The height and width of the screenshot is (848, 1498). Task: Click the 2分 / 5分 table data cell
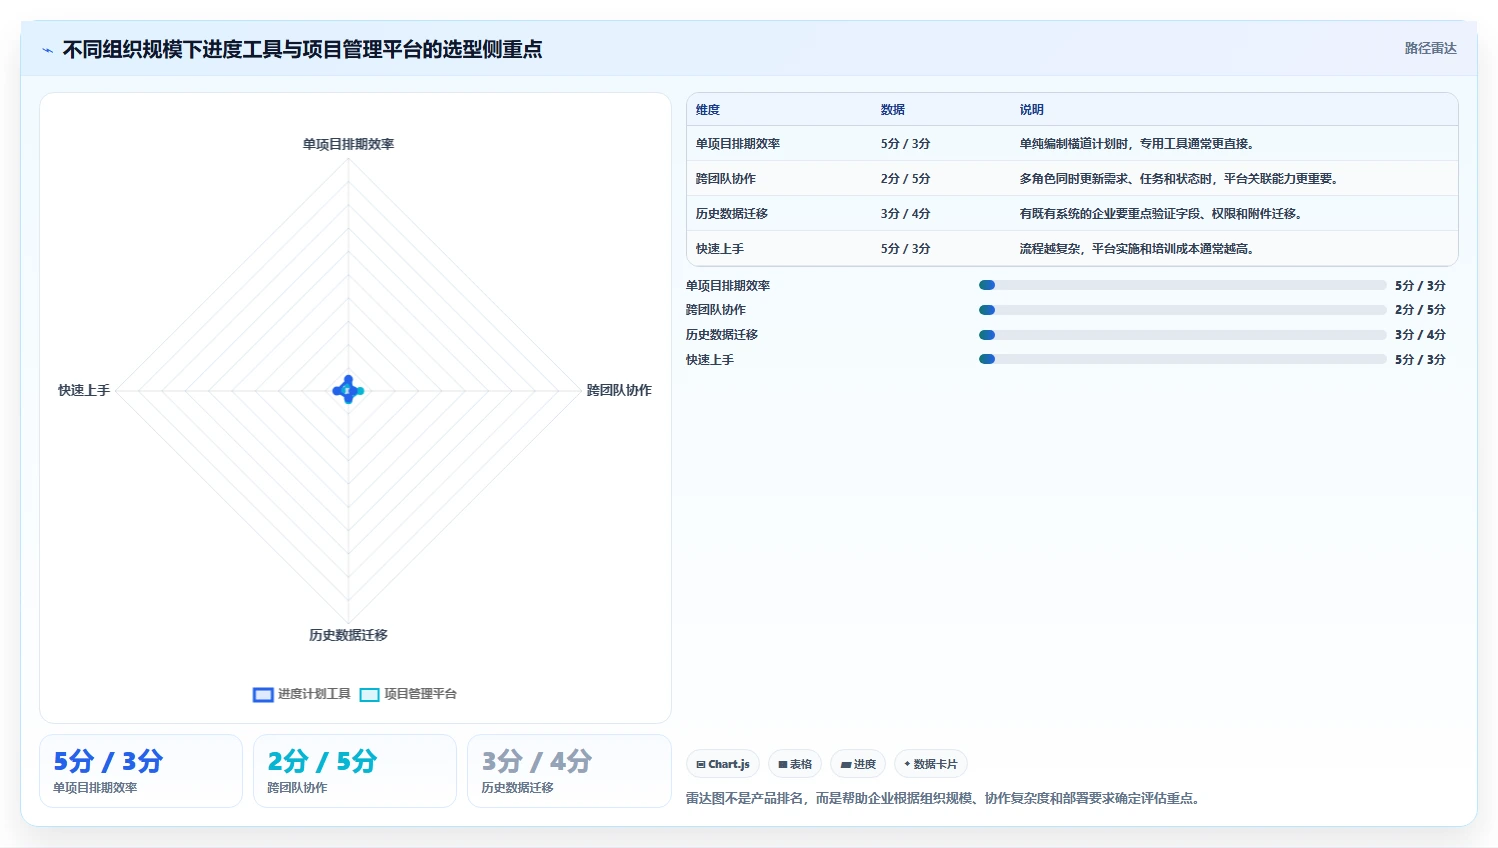[x=906, y=179]
